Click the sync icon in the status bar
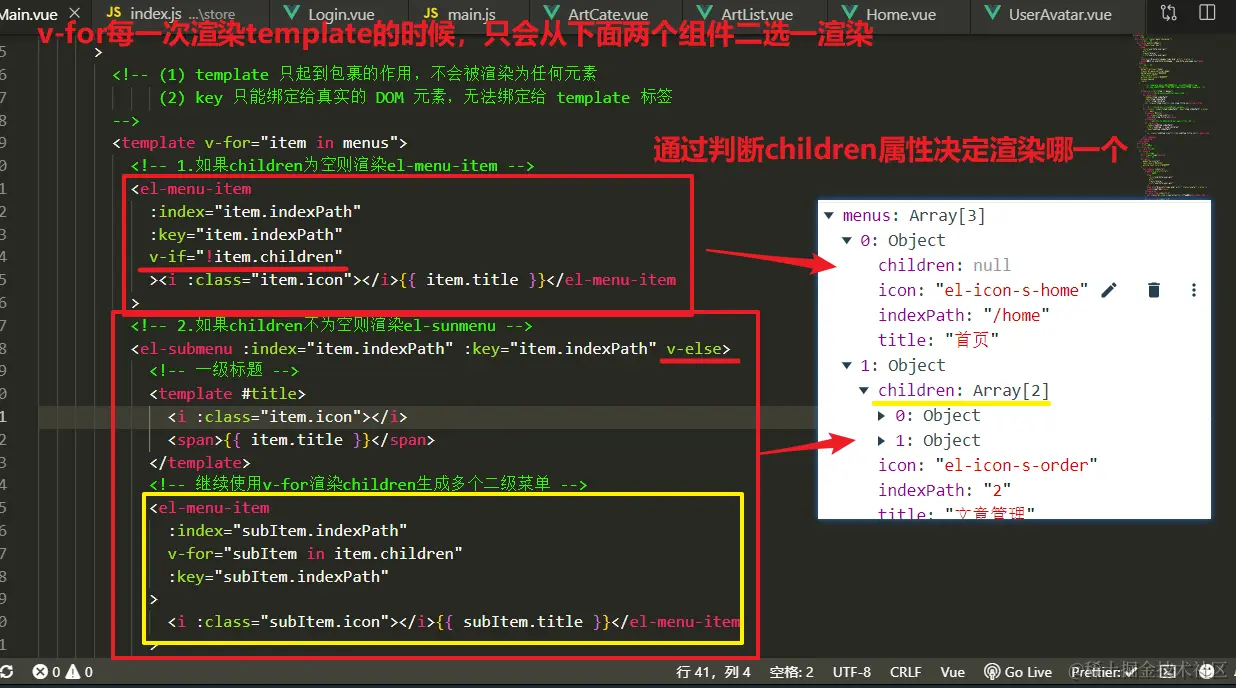Screen dimensions: 1236x688 pos(6,672)
